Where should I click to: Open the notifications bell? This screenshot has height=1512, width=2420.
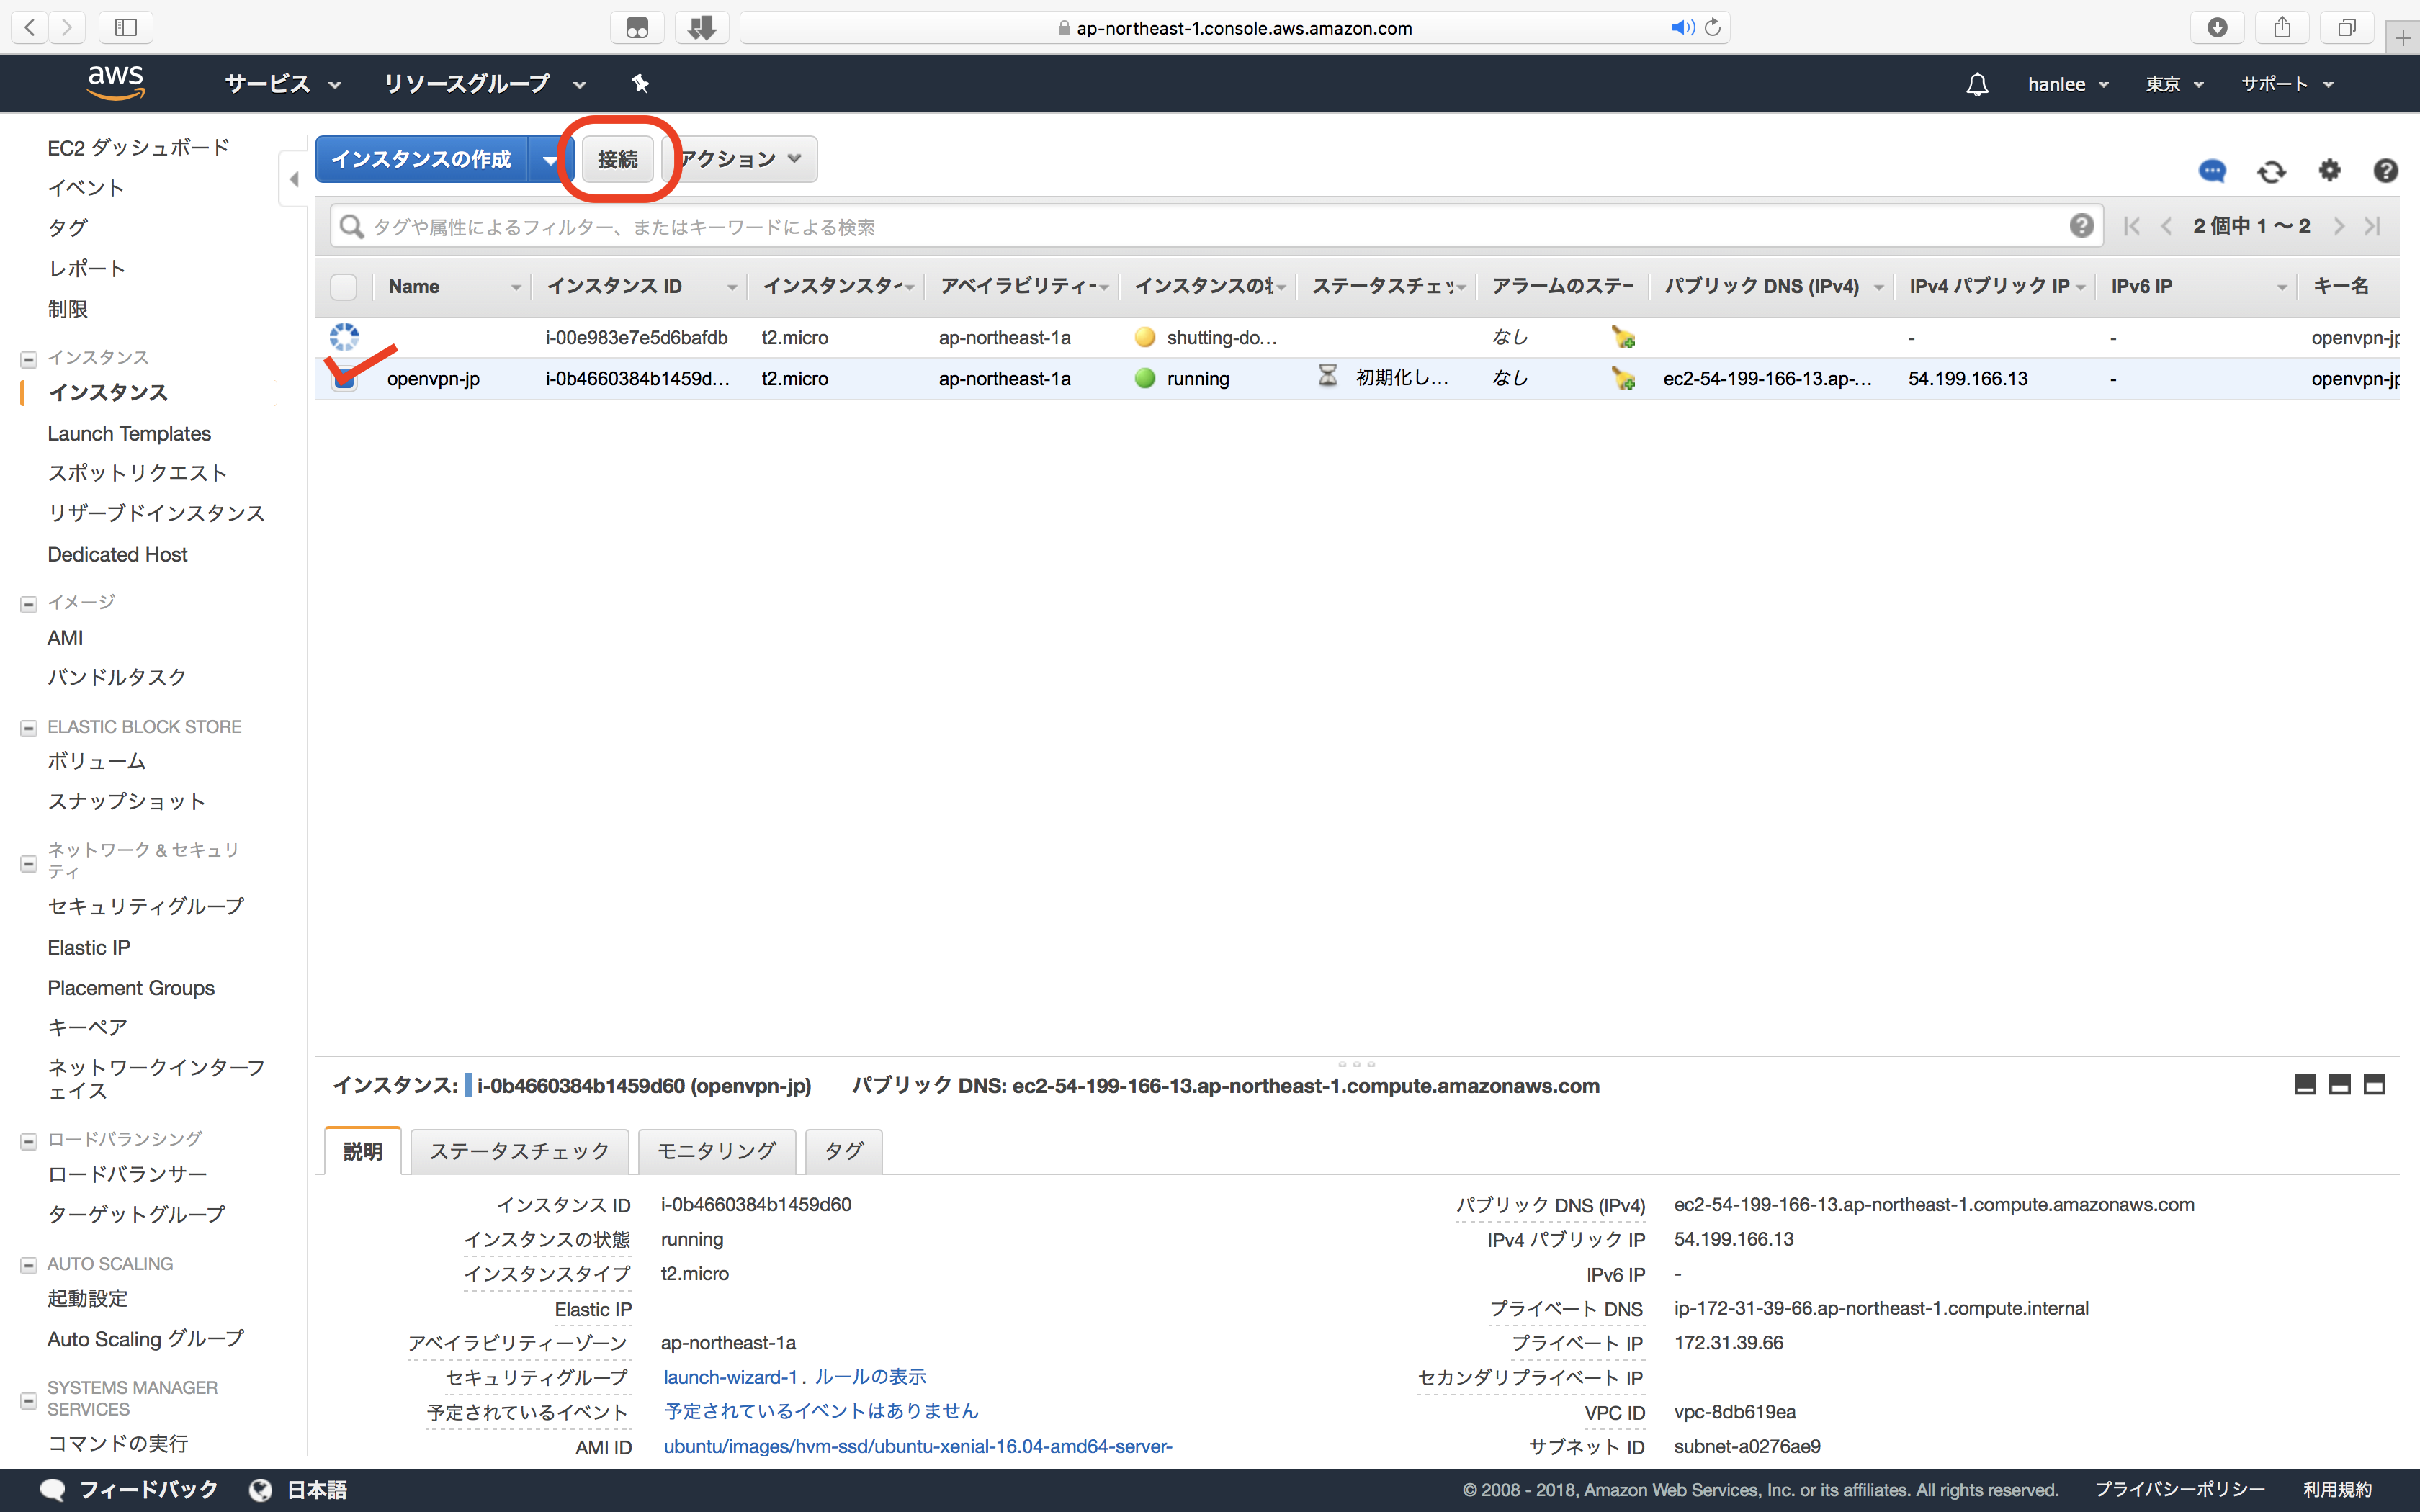coord(1976,84)
